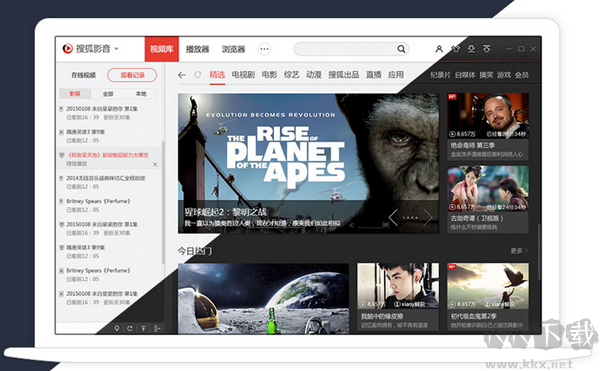Open the three-dot more options button
Image resolution: width=600 pixels, height=371 pixels.
pos(264,49)
